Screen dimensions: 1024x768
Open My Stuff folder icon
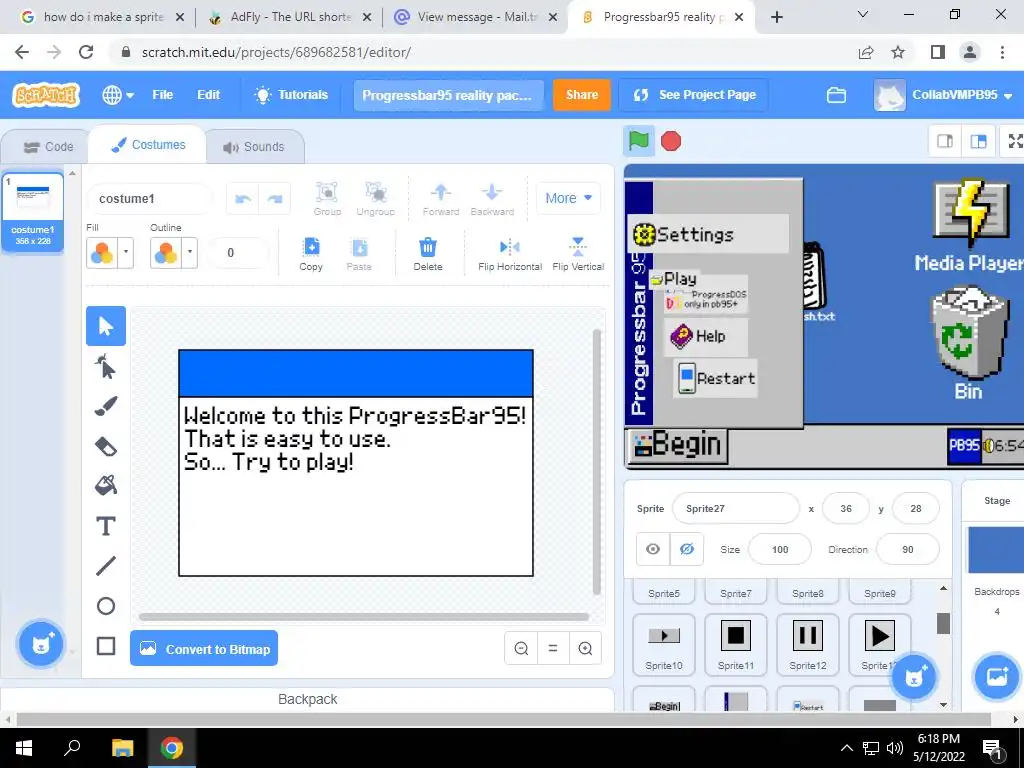tap(836, 95)
